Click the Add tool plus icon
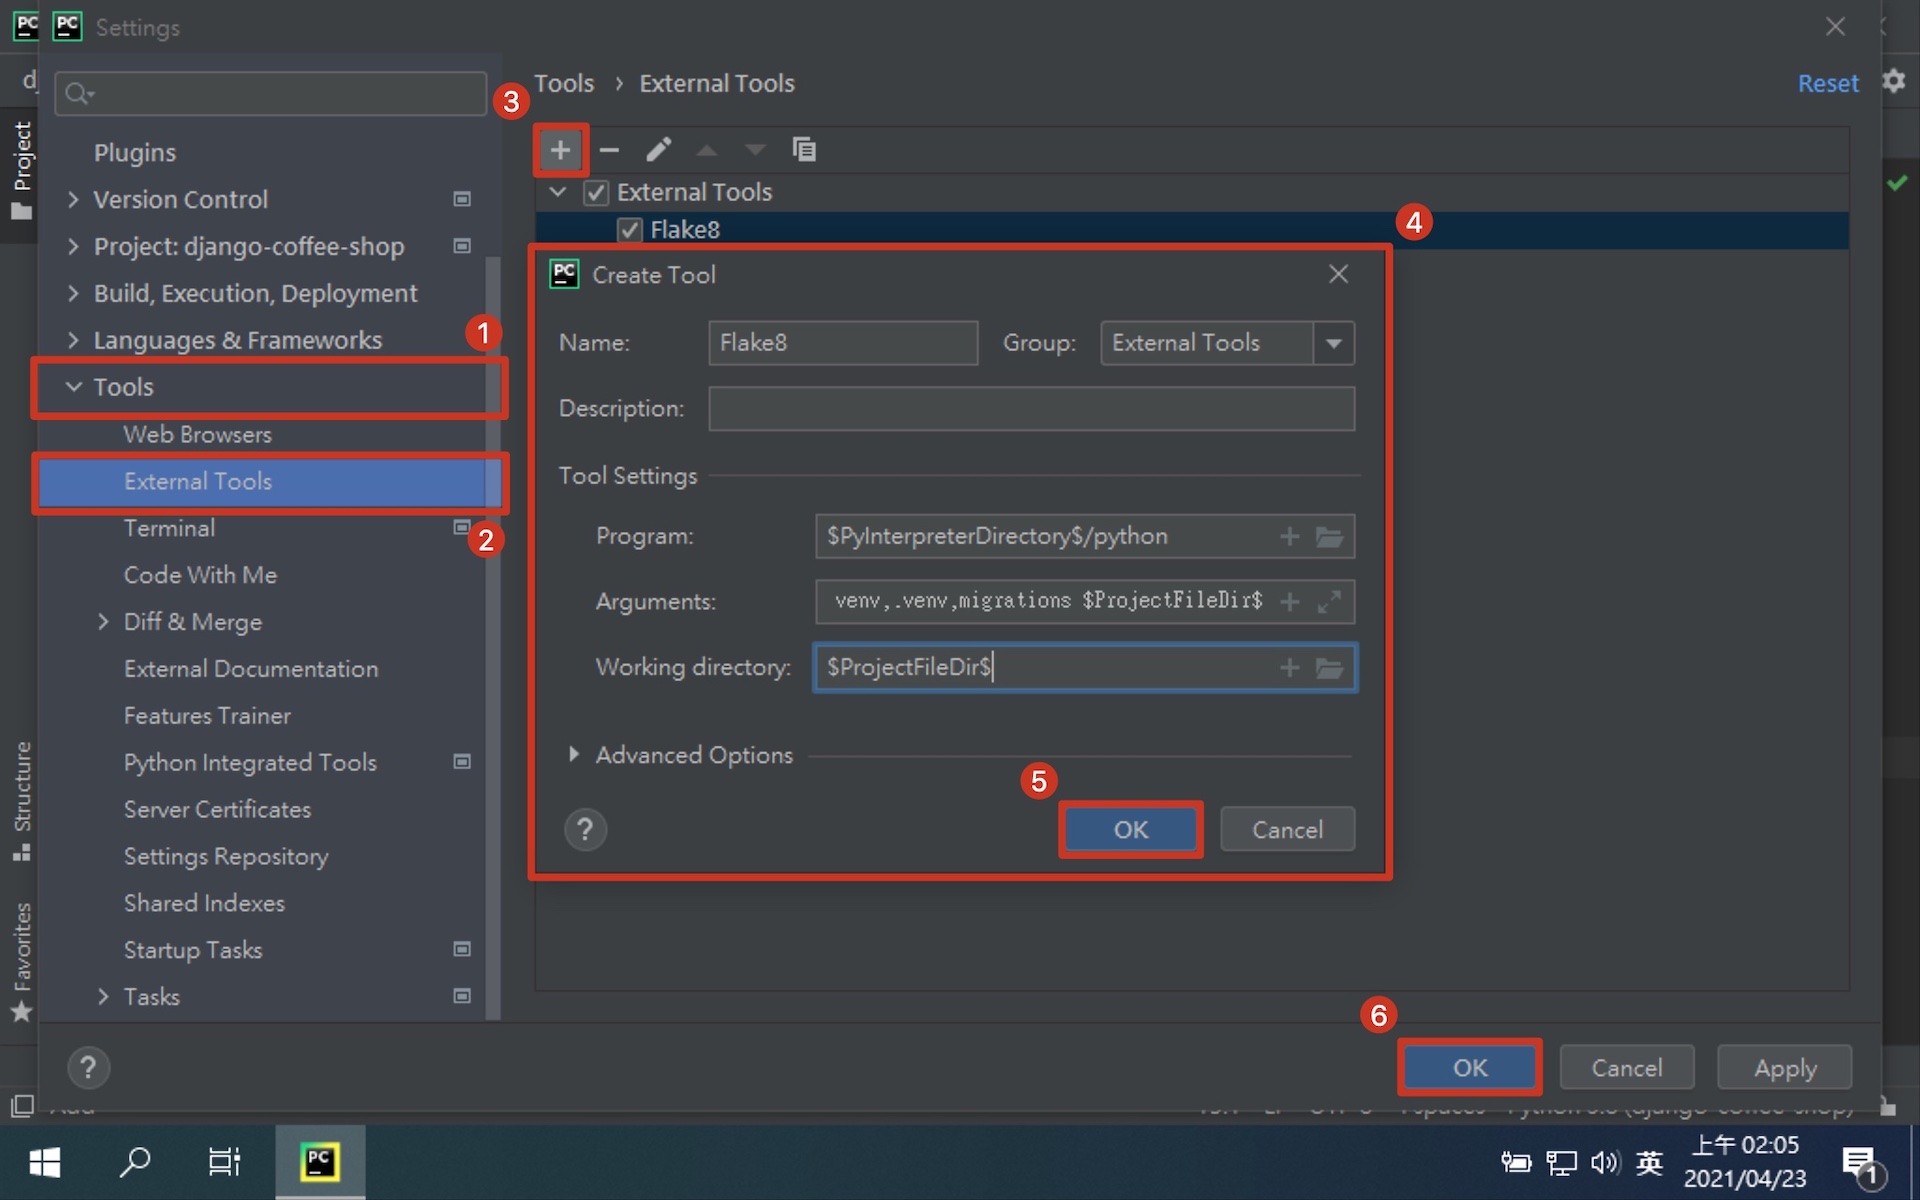This screenshot has height=1200, width=1920. tap(560, 150)
